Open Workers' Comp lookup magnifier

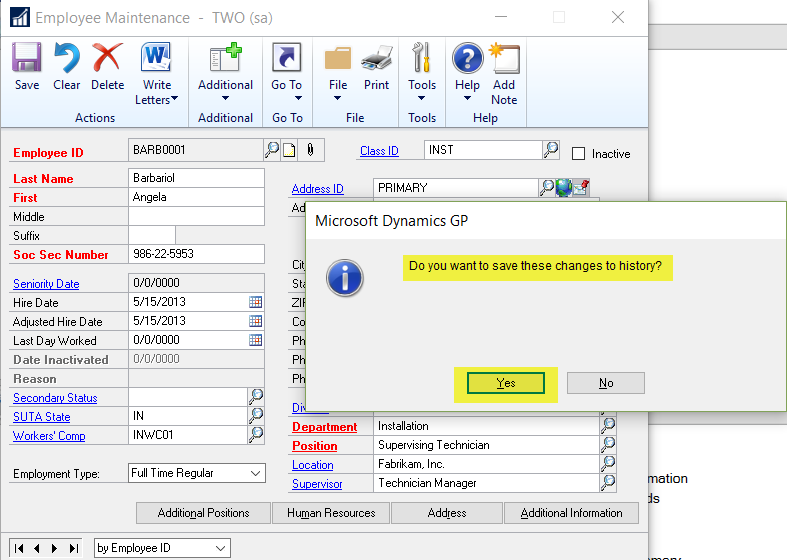(x=256, y=435)
